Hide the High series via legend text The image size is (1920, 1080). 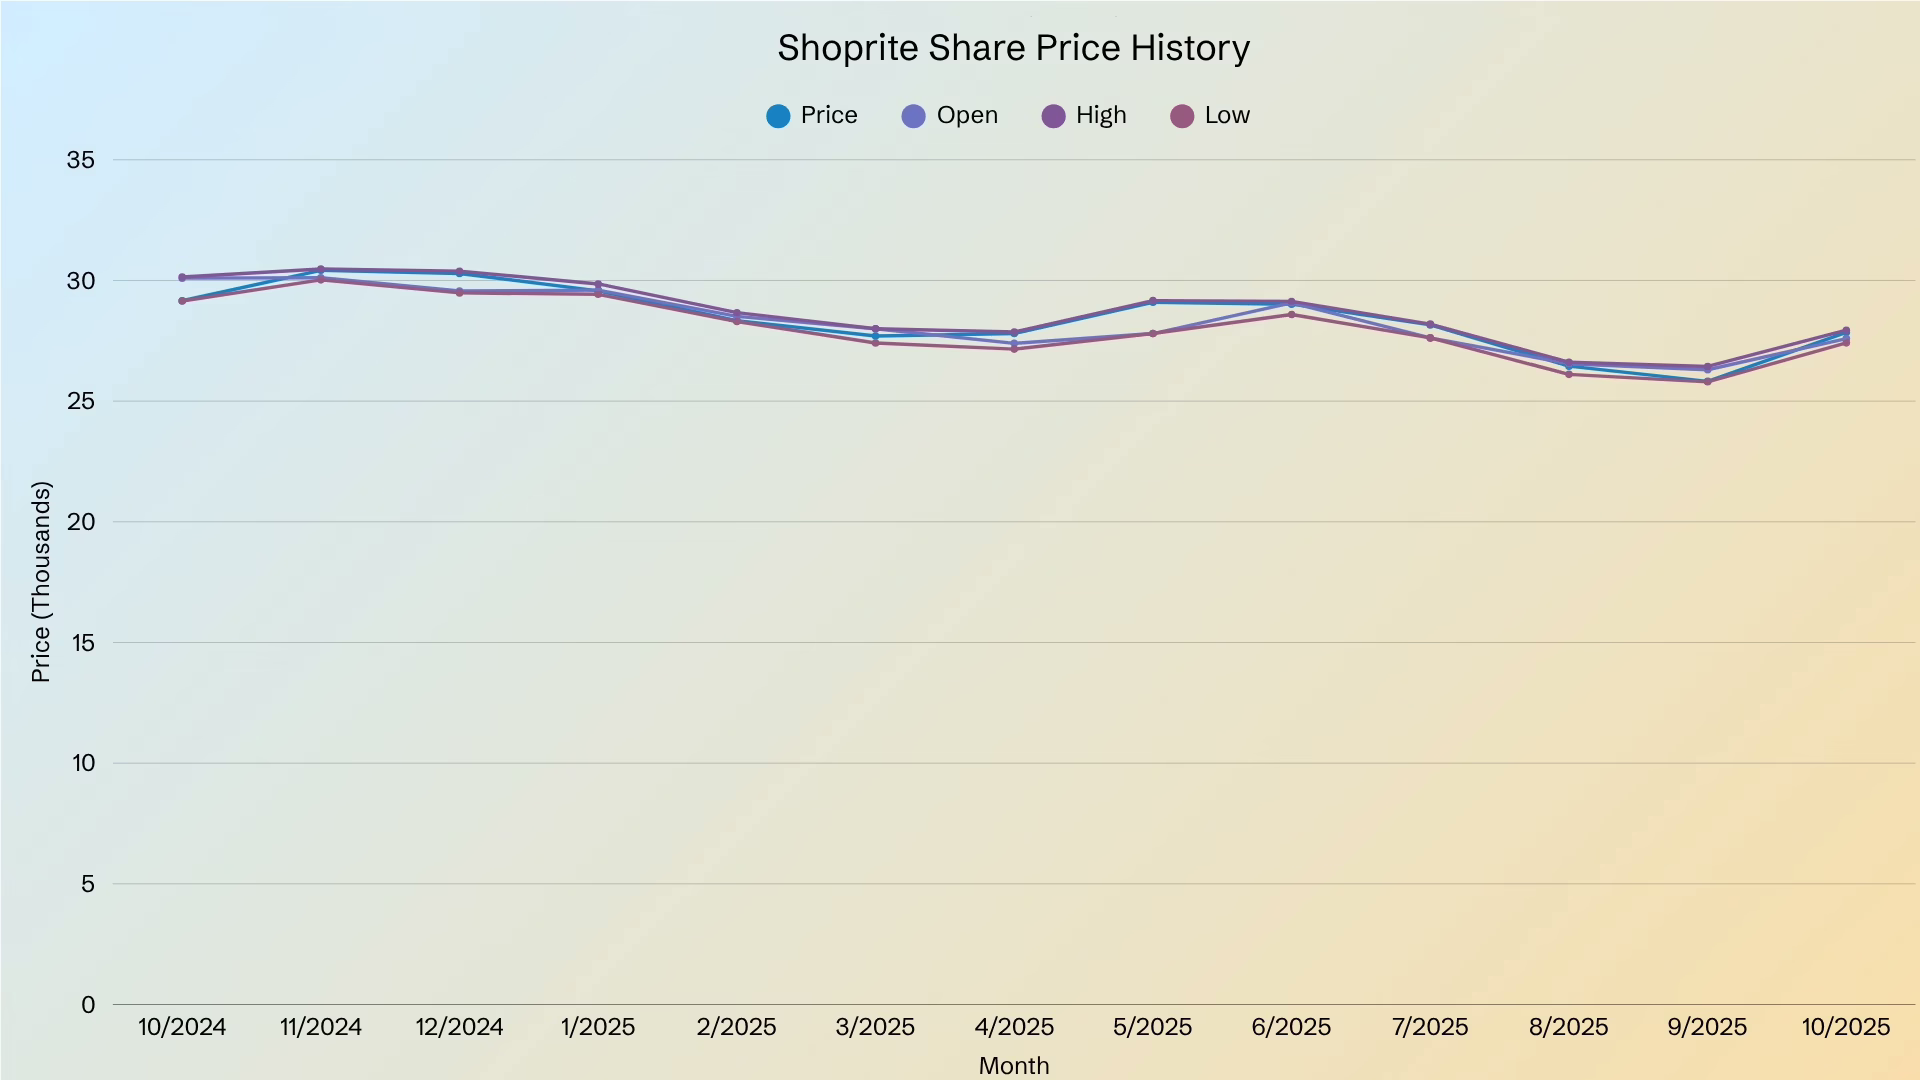1101,115
